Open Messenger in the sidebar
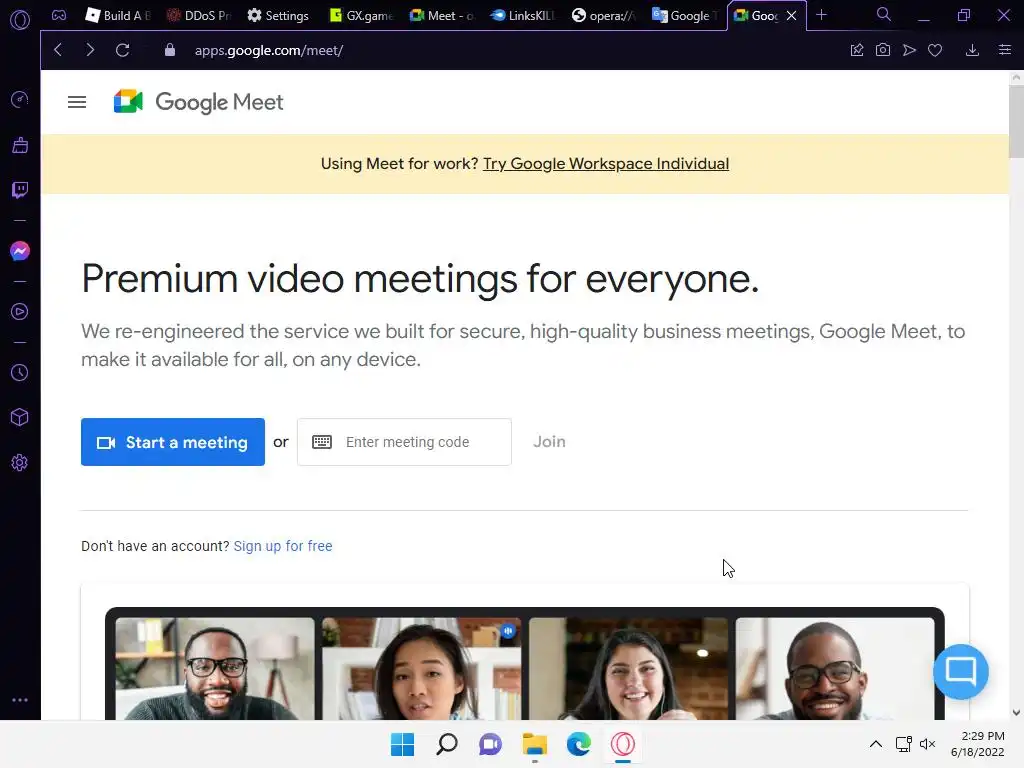This screenshot has width=1024, height=768. [x=20, y=251]
